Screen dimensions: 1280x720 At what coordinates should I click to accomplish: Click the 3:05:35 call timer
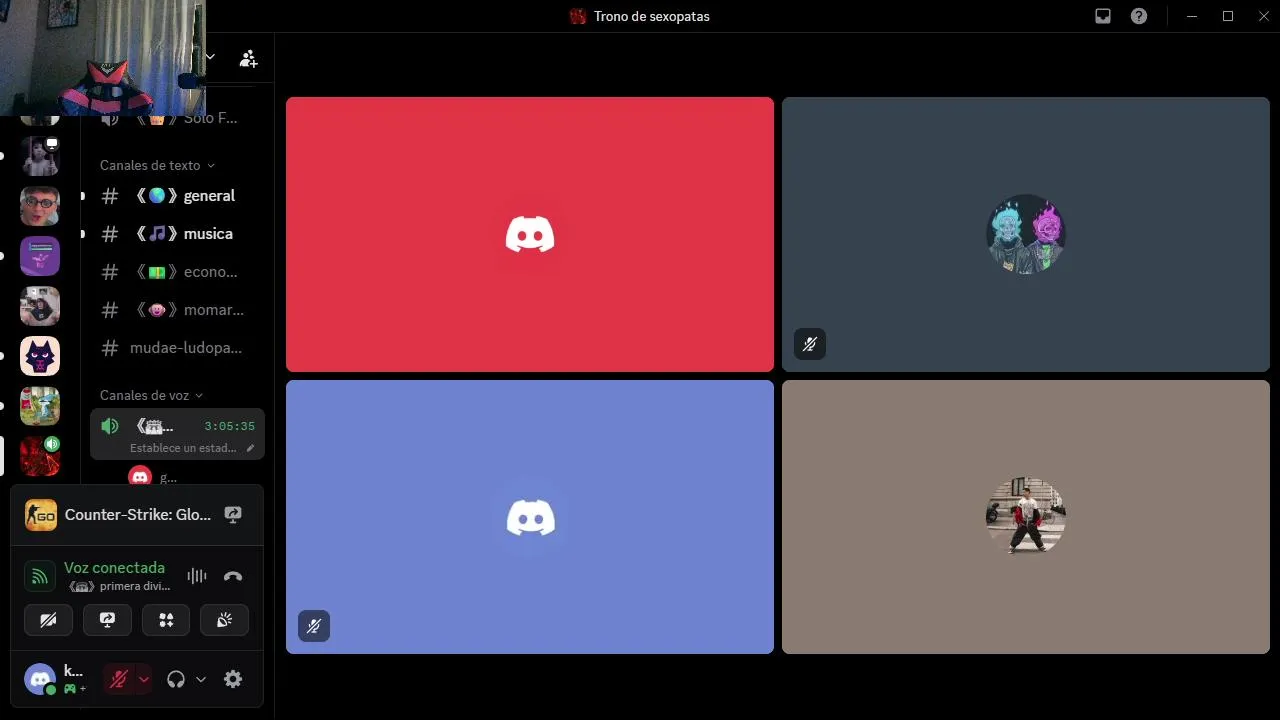(229, 426)
